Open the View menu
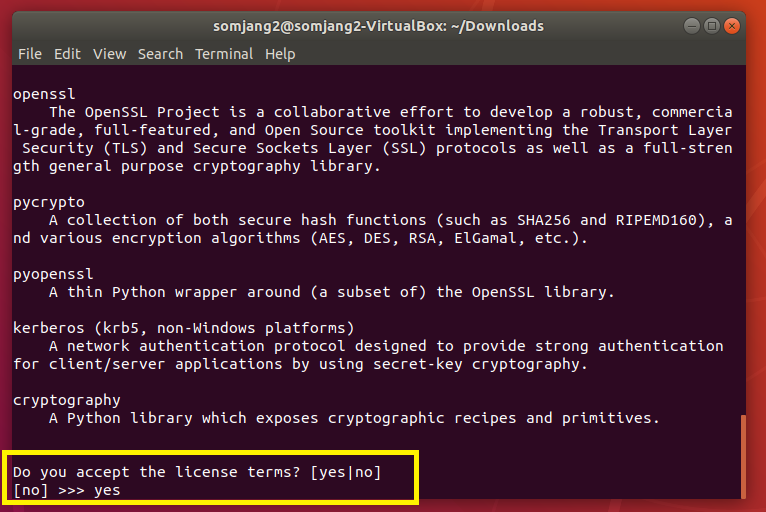Image resolution: width=766 pixels, height=512 pixels. 109,54
